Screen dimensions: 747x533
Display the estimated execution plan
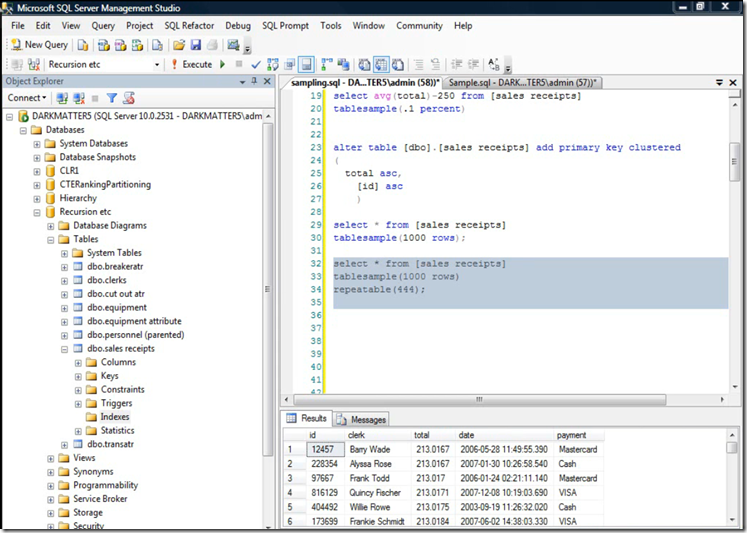(273, 64)
